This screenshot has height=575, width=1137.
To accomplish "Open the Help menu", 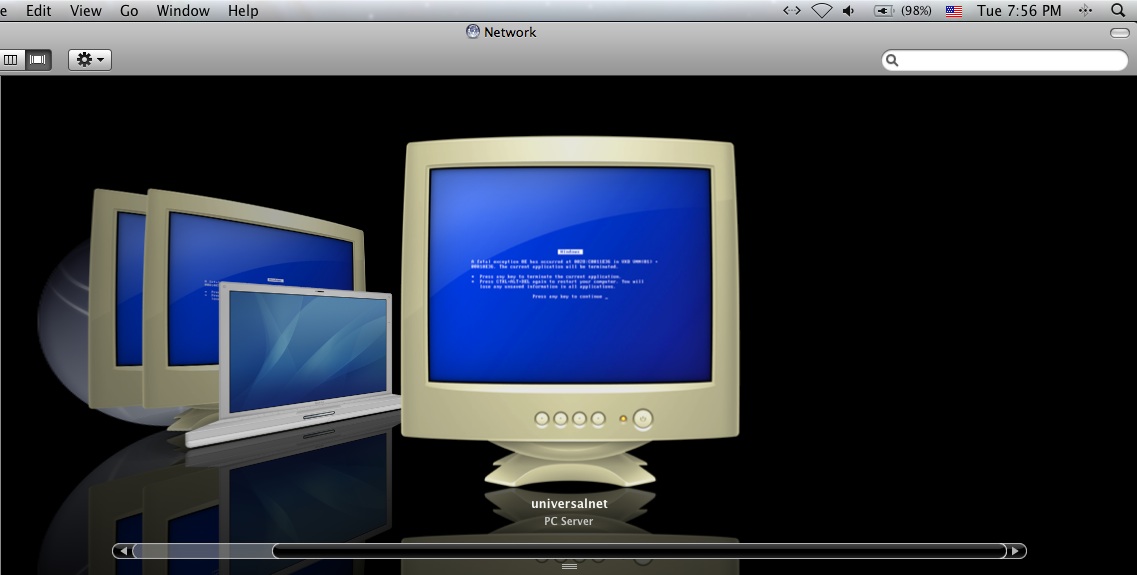I will (243, 11).
